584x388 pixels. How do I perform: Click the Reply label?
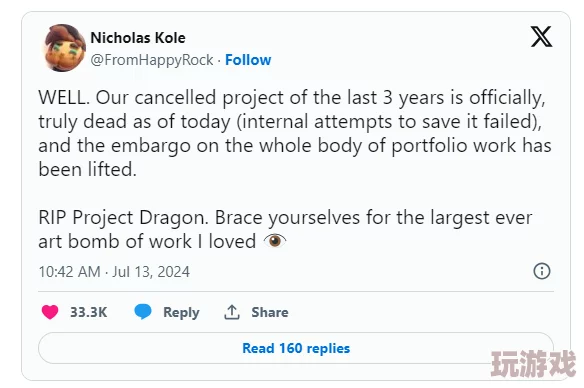[181, 312]
